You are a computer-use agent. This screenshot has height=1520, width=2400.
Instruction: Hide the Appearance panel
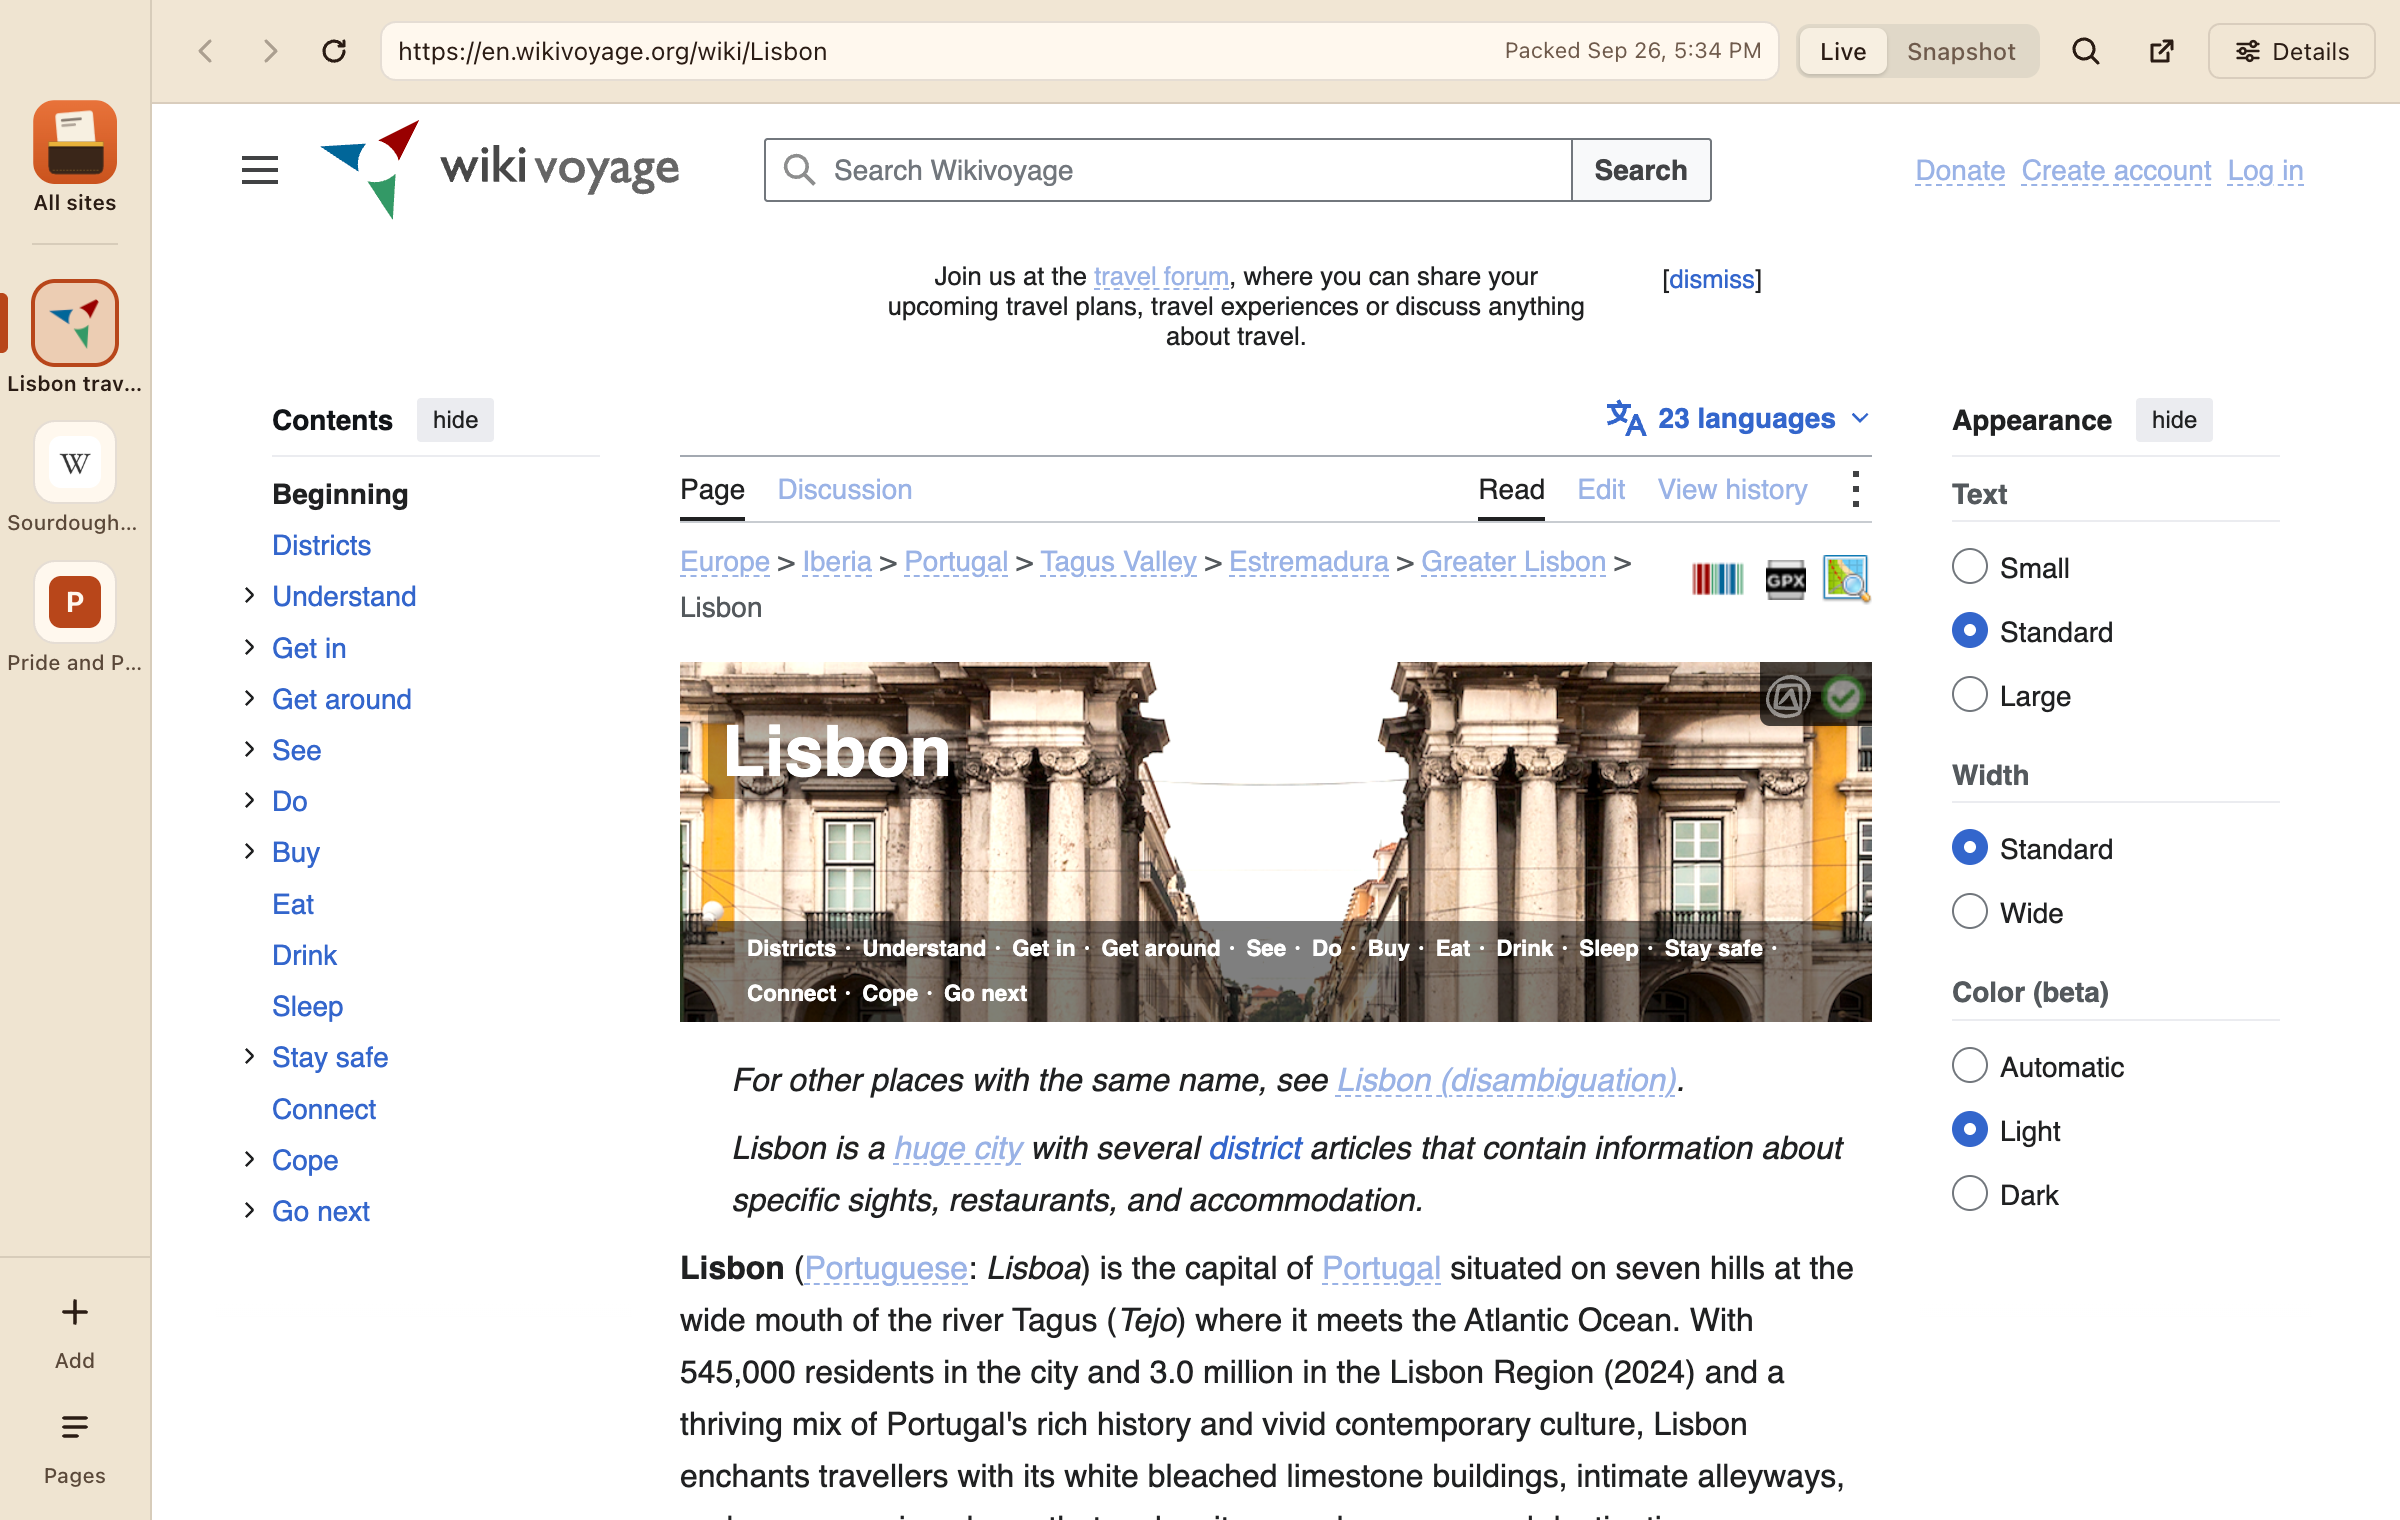(2174, 420)
